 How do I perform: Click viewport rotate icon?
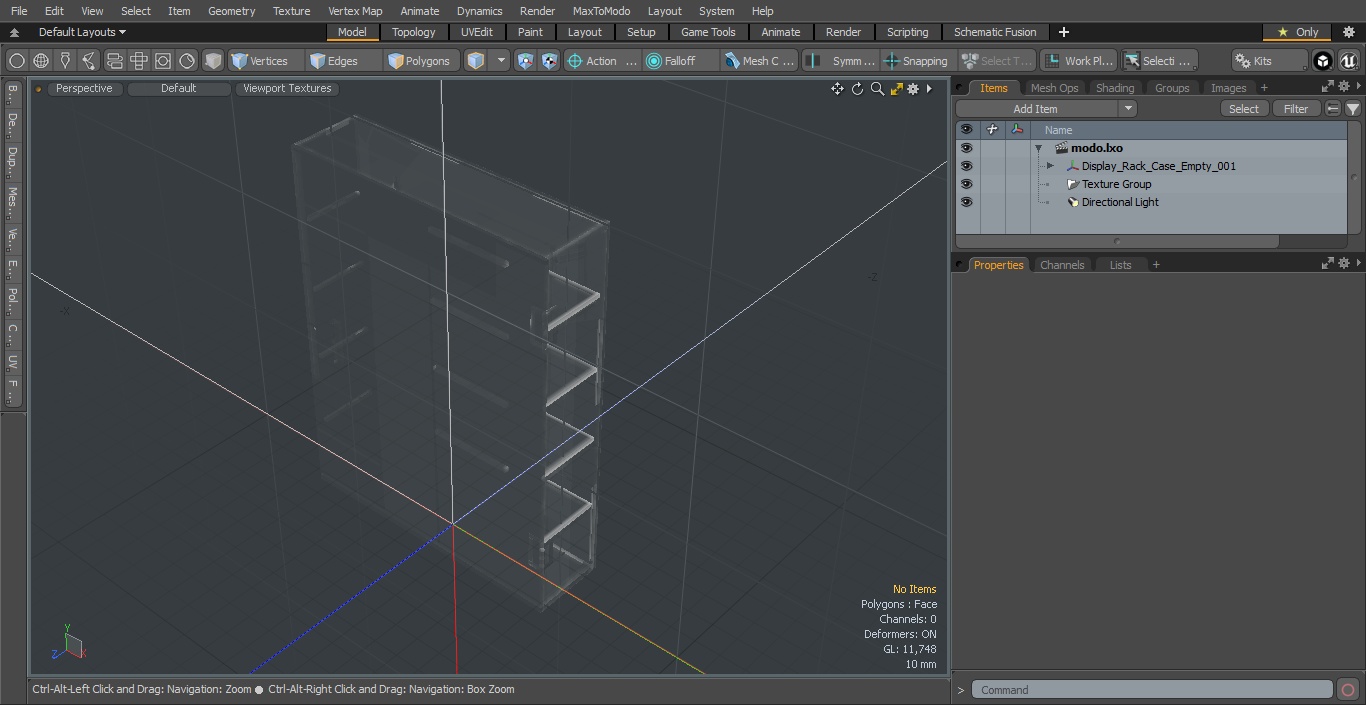(857, 89)
